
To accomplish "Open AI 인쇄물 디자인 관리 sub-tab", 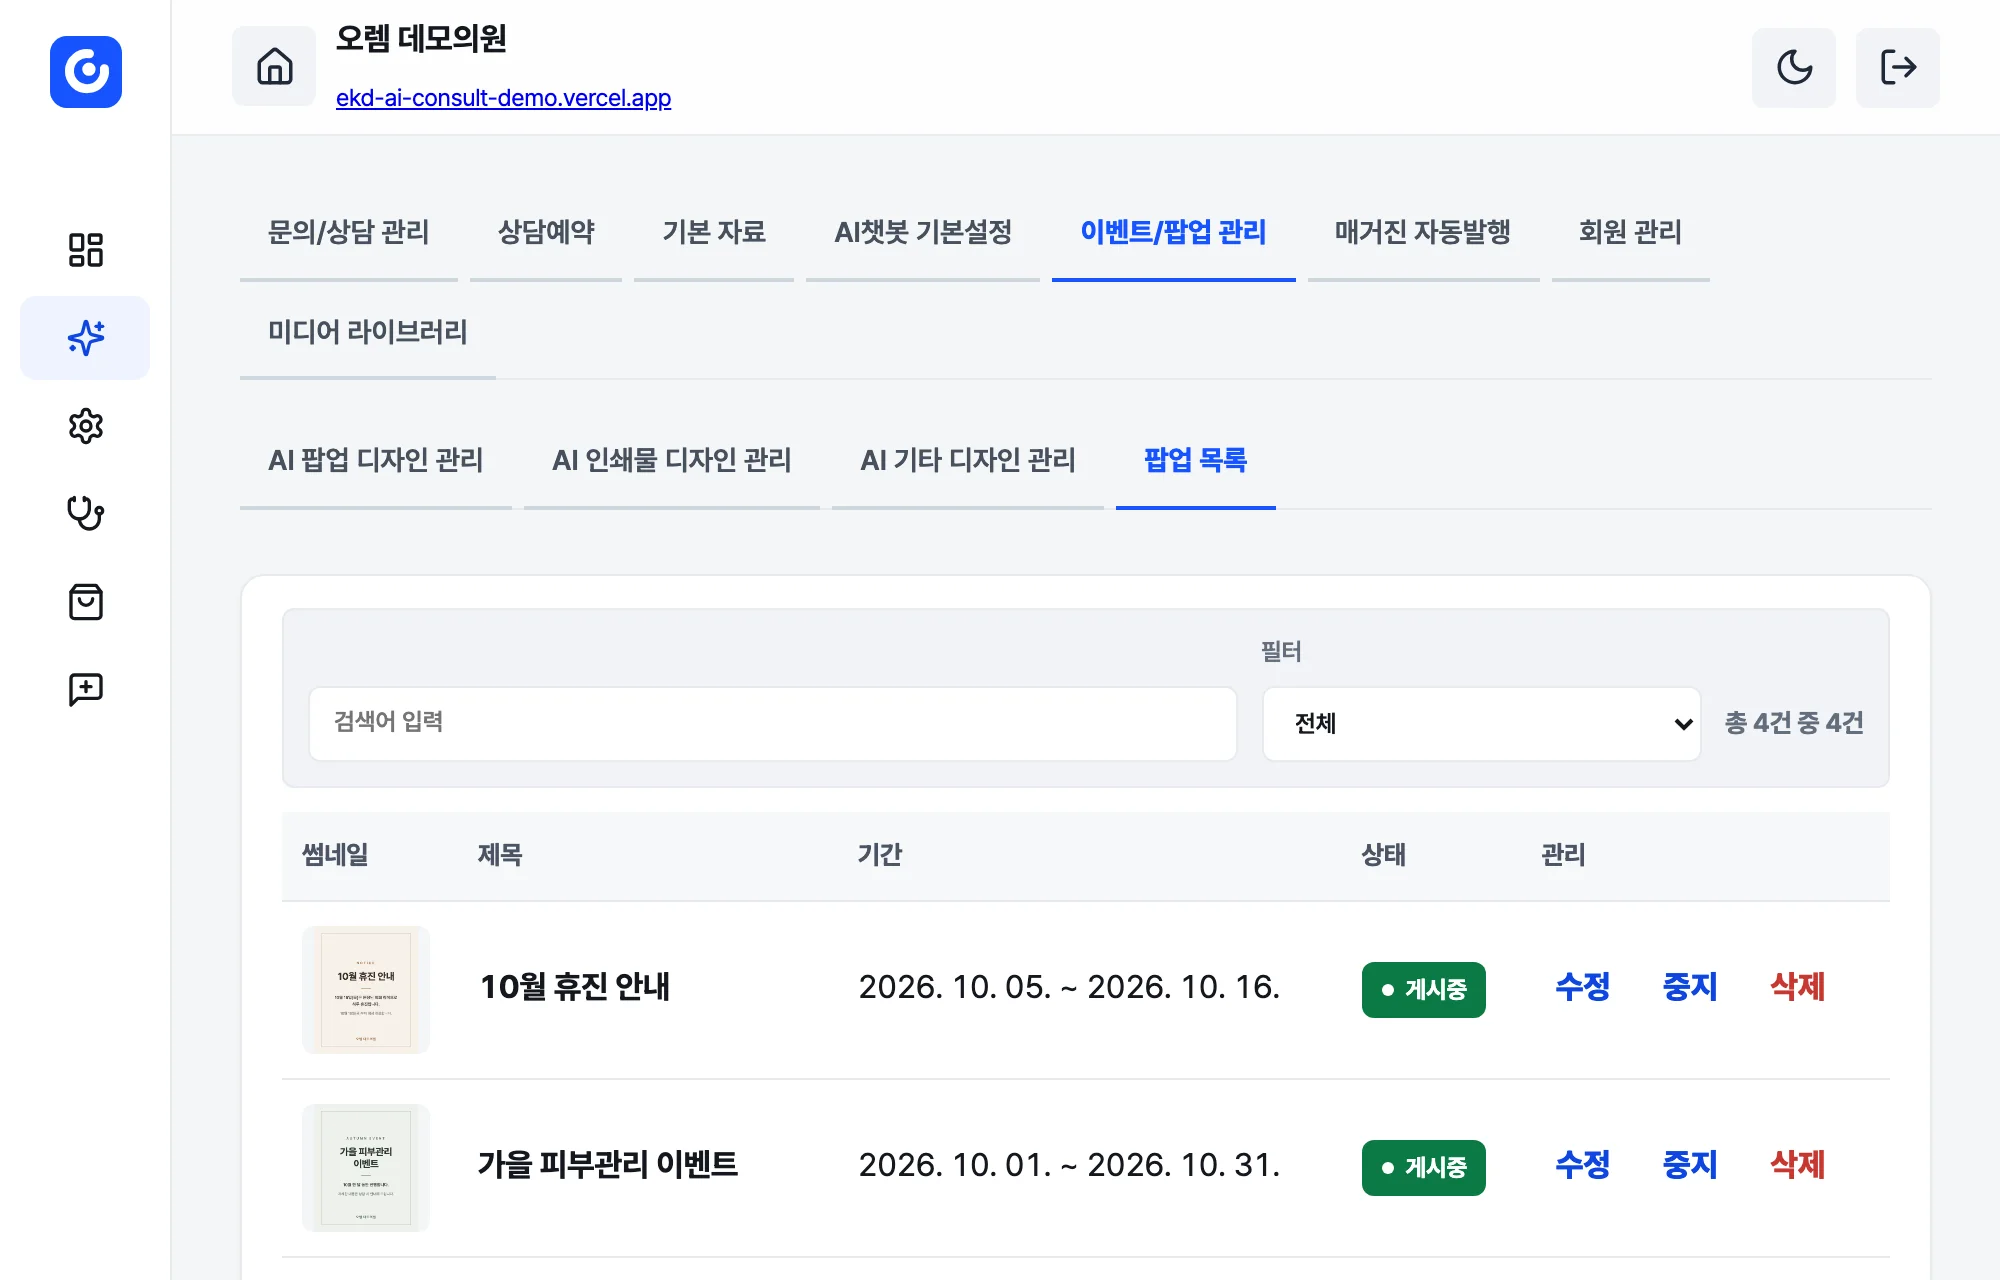I will tap(672, 460).
